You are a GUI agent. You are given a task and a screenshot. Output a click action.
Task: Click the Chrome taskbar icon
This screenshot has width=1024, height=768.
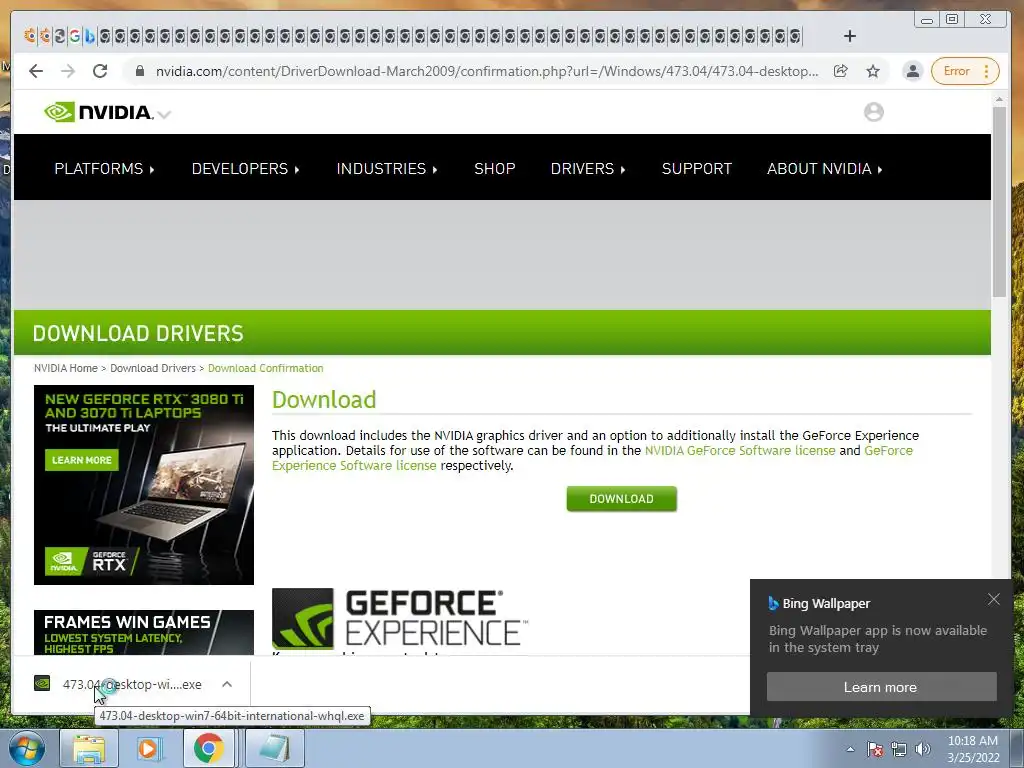[x=208, y=748]
